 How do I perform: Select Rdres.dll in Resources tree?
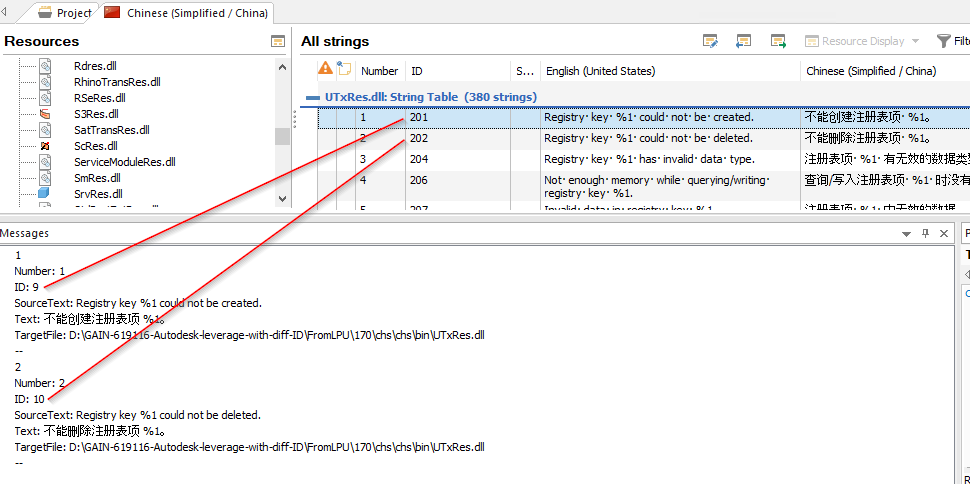95,66
